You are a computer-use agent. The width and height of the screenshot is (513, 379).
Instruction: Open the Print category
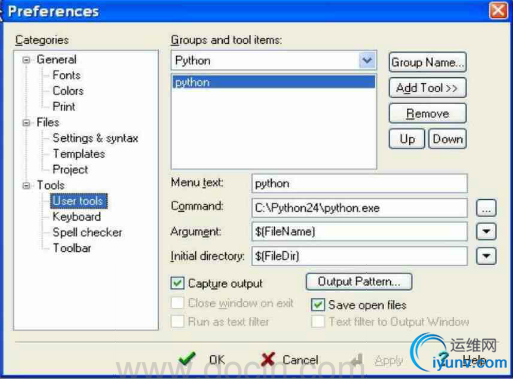[x=64, y=107]
